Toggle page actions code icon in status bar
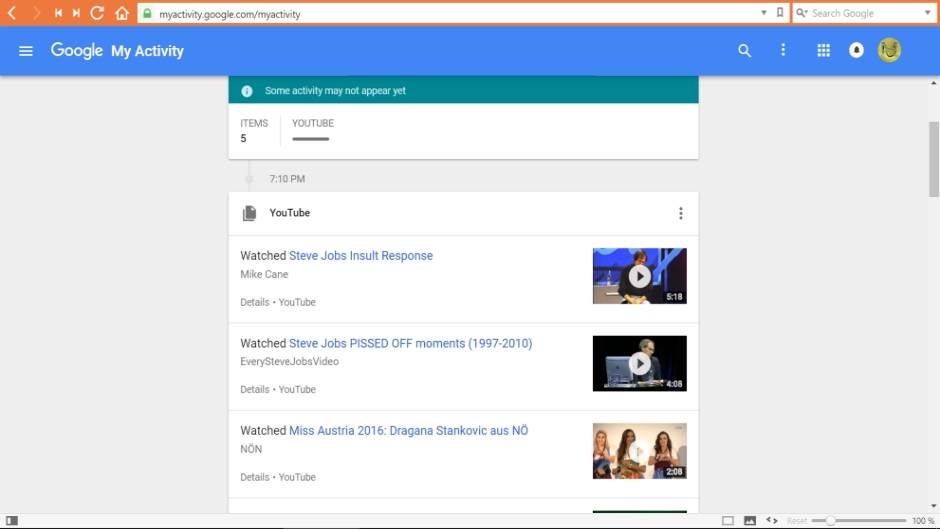 771,521
